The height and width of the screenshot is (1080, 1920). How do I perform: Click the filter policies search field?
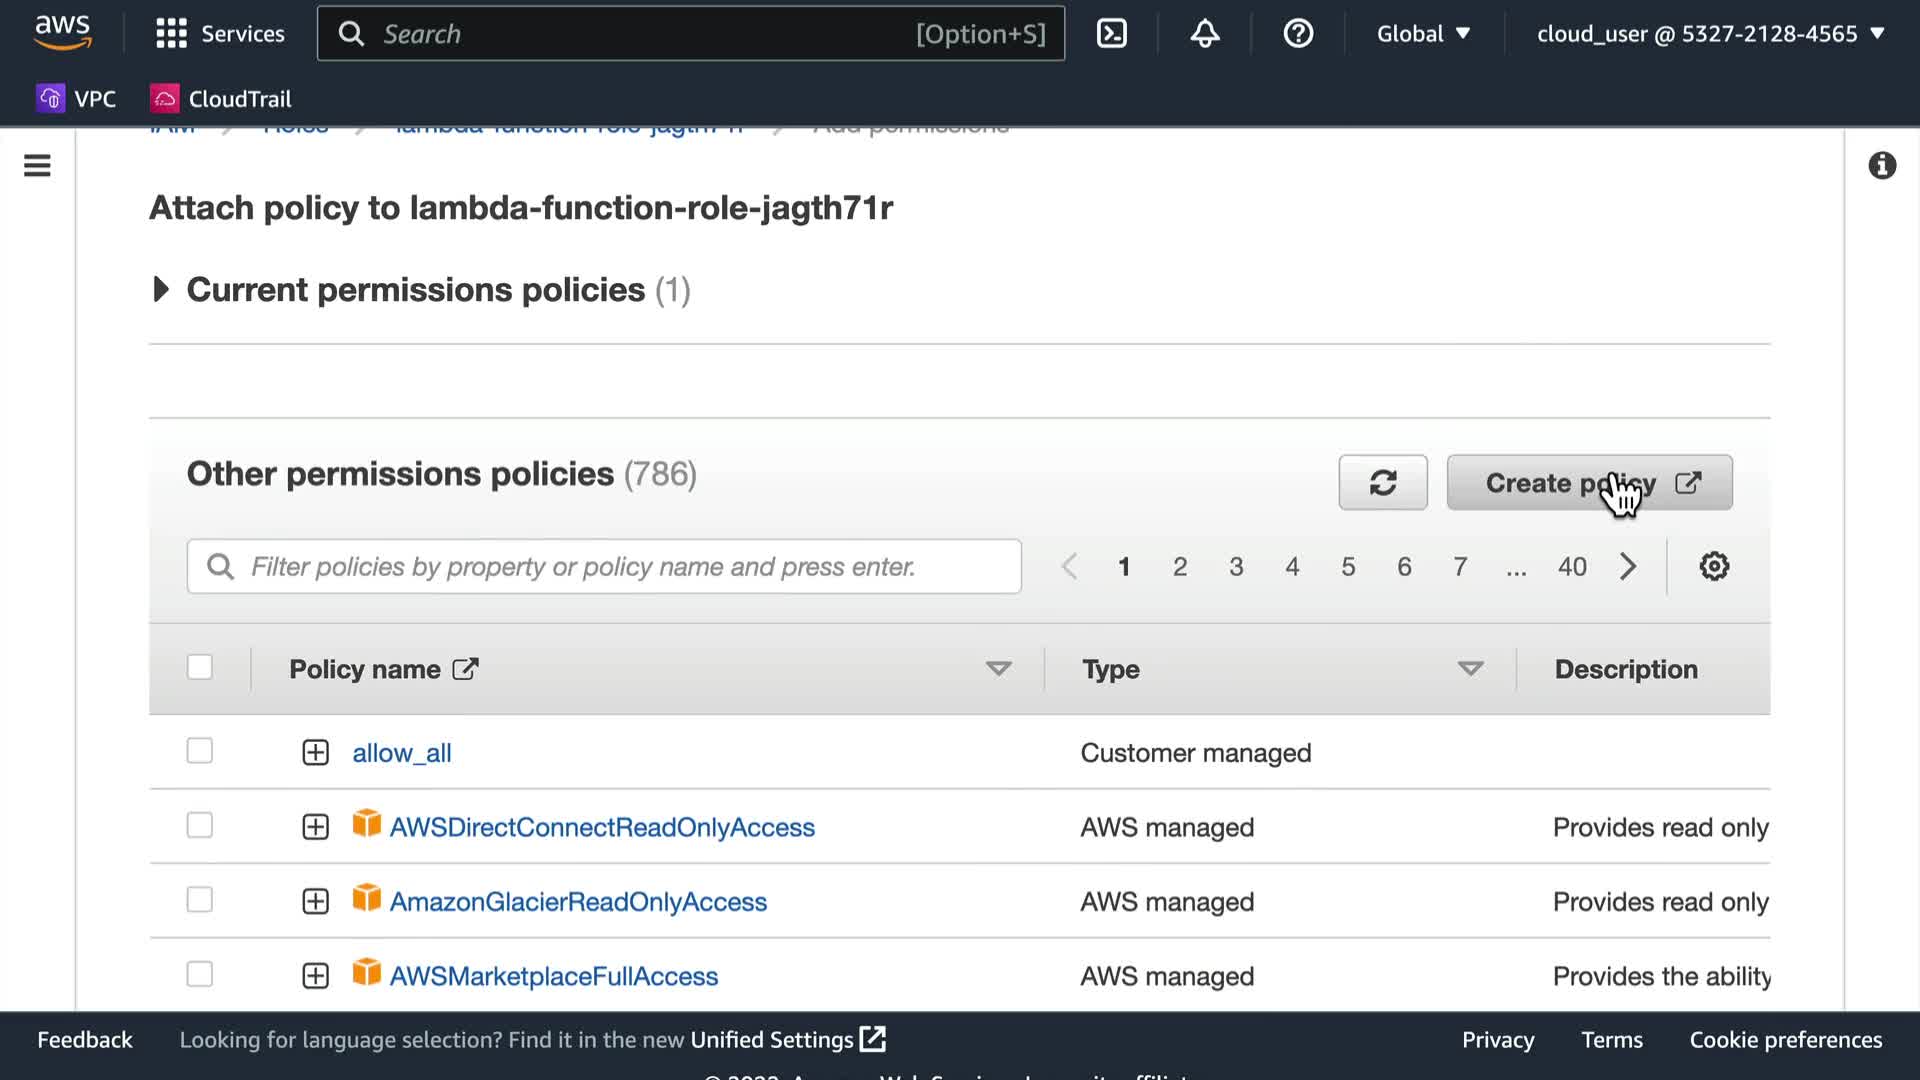click(x=604, y=567)
